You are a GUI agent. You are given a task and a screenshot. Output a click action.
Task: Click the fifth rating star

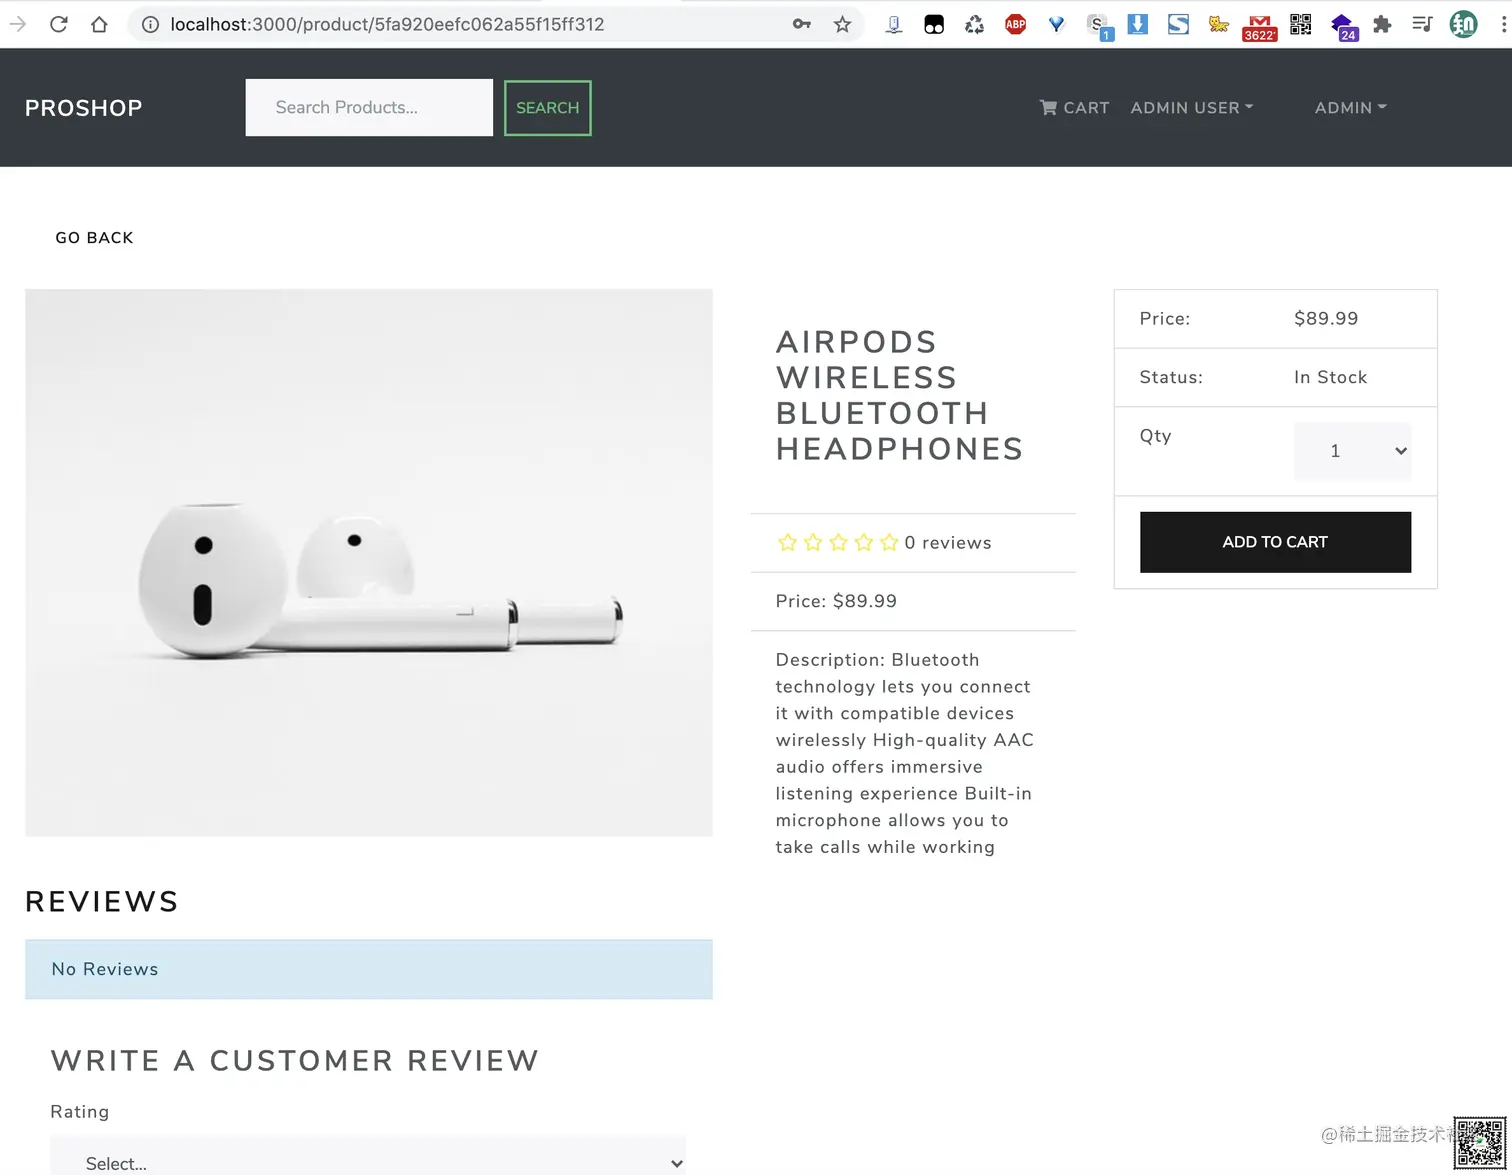[x=889, y=542]
